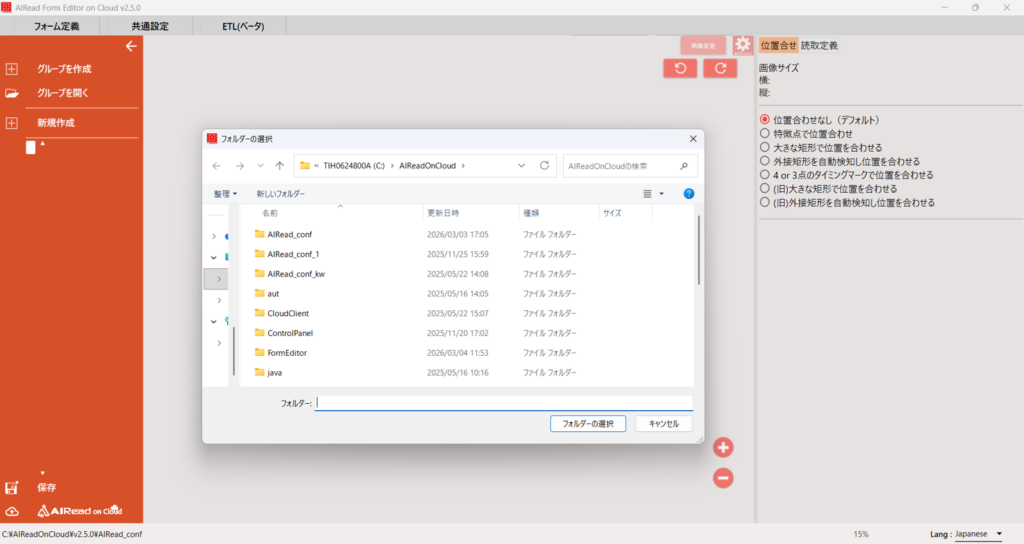Click グループを開く in the sidebar
Viewport: 1024px width, 544px height.
click(63, 93)
